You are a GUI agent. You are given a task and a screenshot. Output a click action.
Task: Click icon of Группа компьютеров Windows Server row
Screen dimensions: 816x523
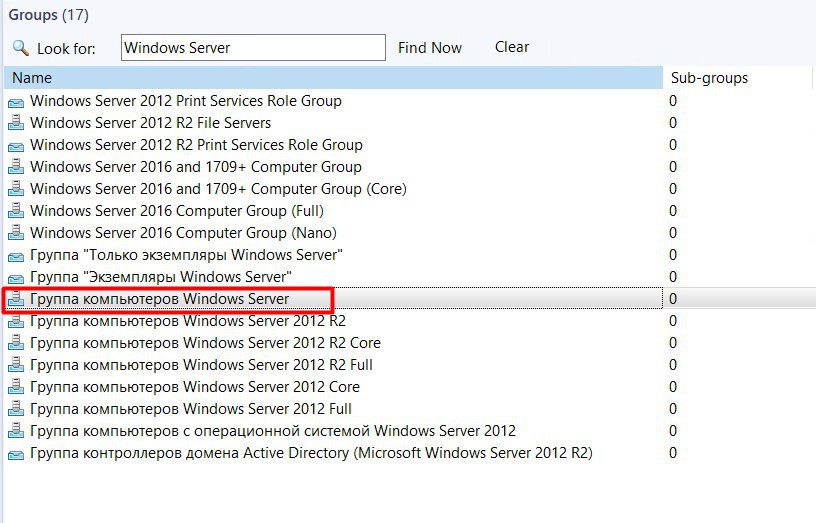pyautogui.click(x=16, y=299)
